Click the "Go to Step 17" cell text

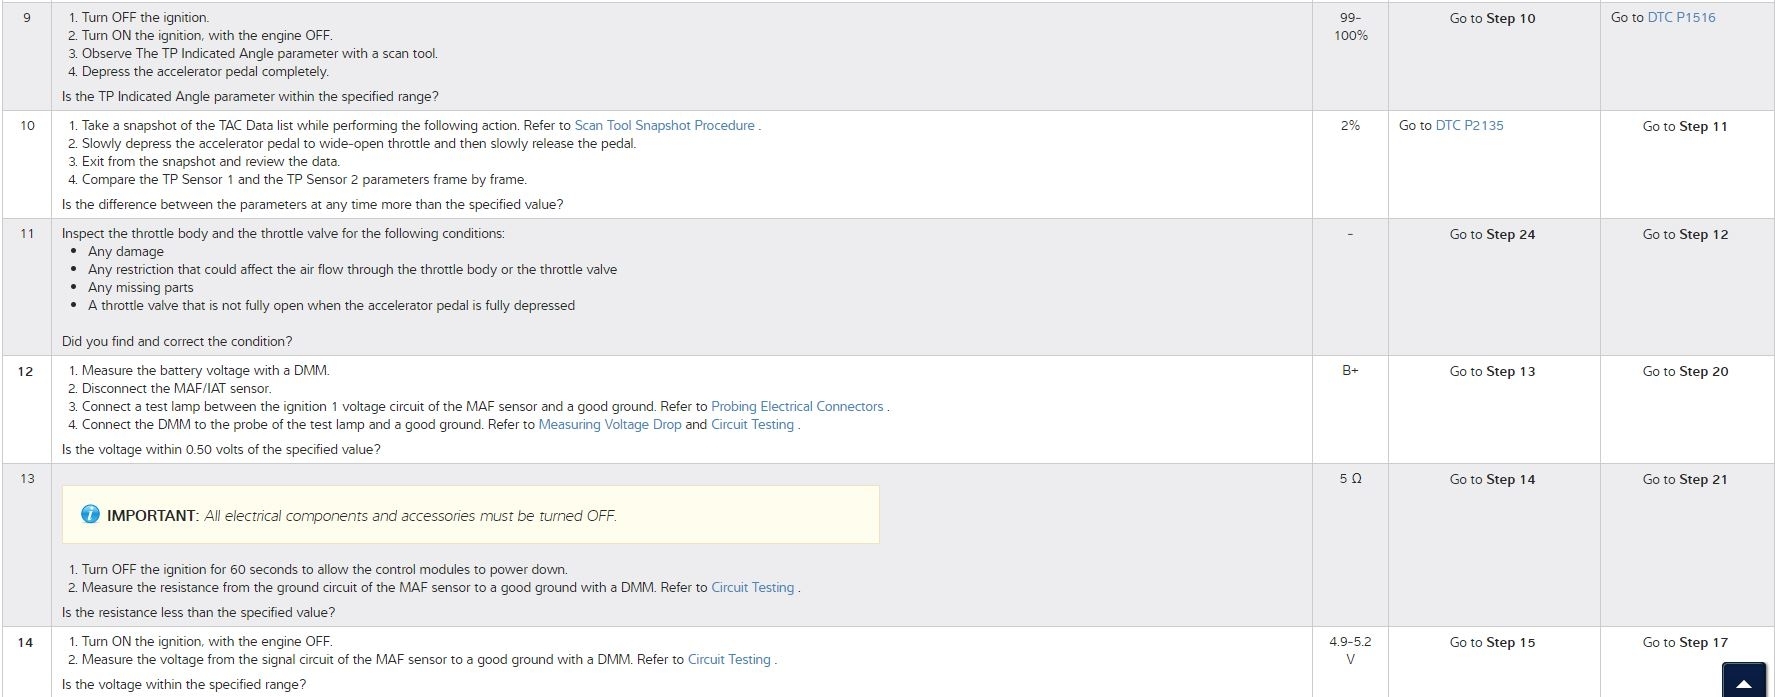click(1685, 643)
